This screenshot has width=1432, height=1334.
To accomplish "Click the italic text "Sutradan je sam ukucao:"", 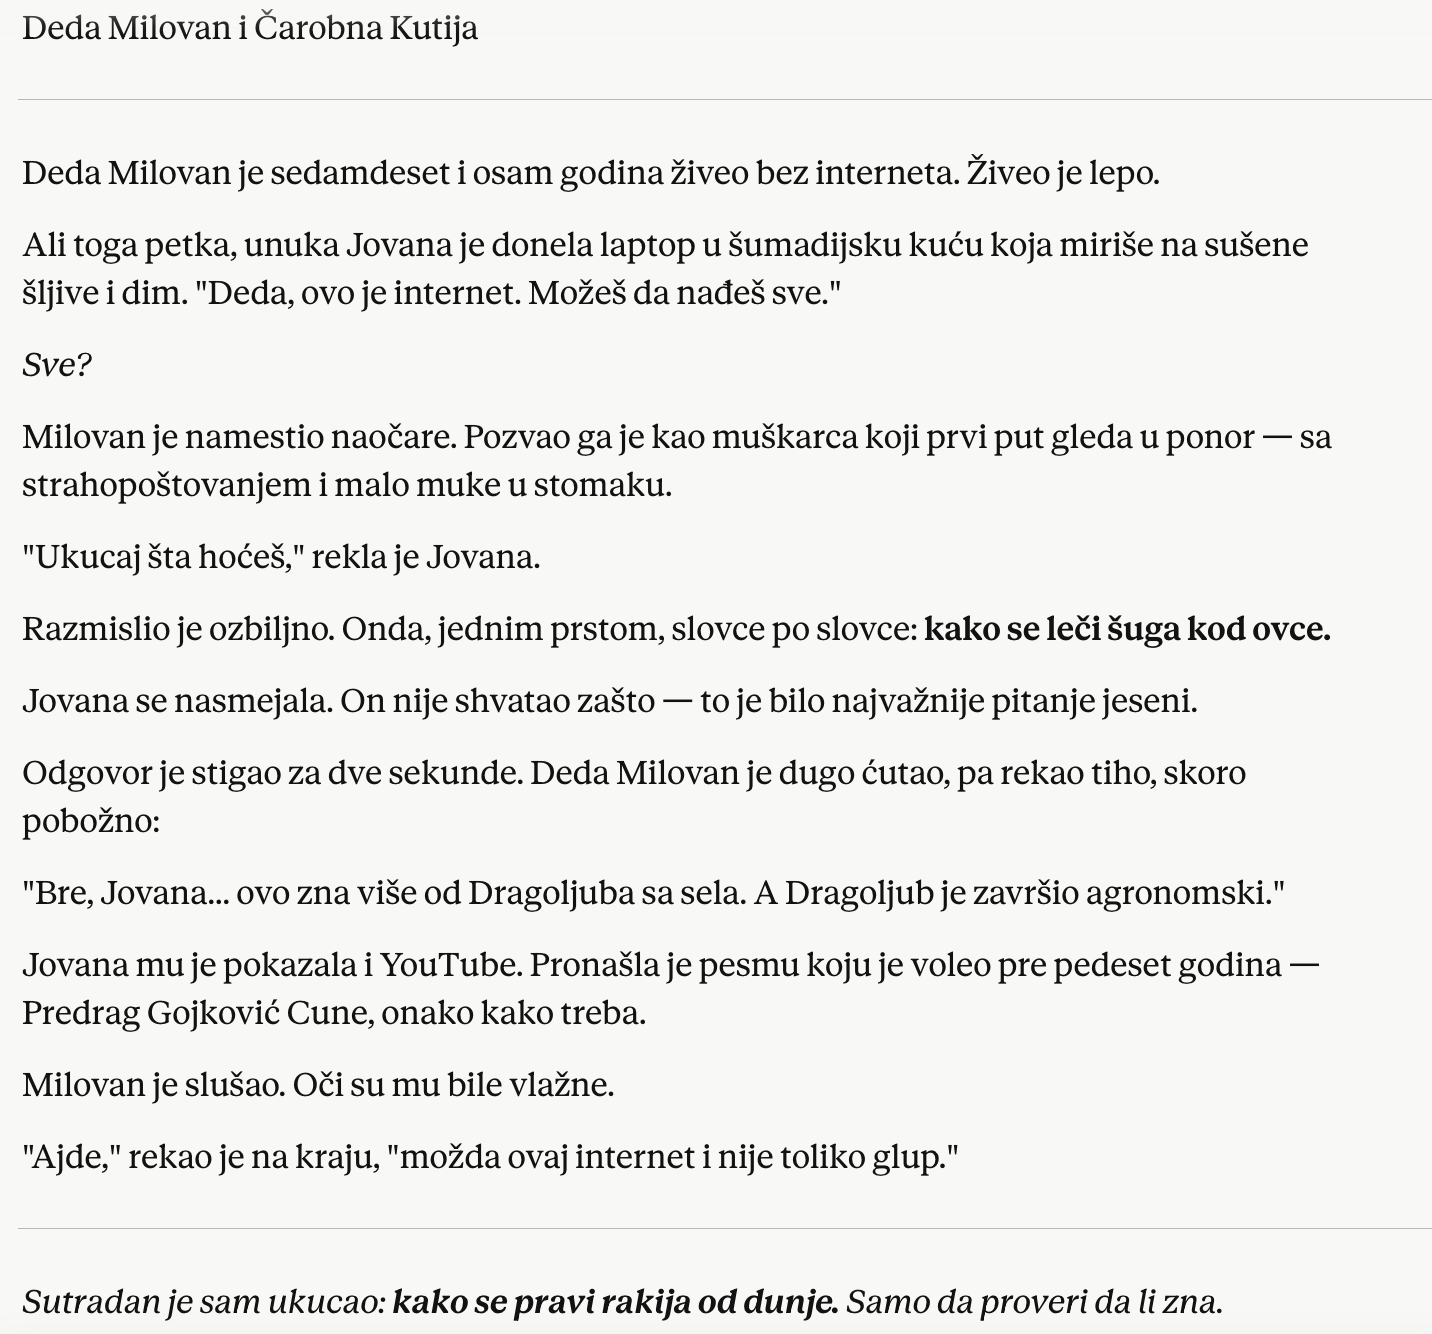I will pos(204,1302).
